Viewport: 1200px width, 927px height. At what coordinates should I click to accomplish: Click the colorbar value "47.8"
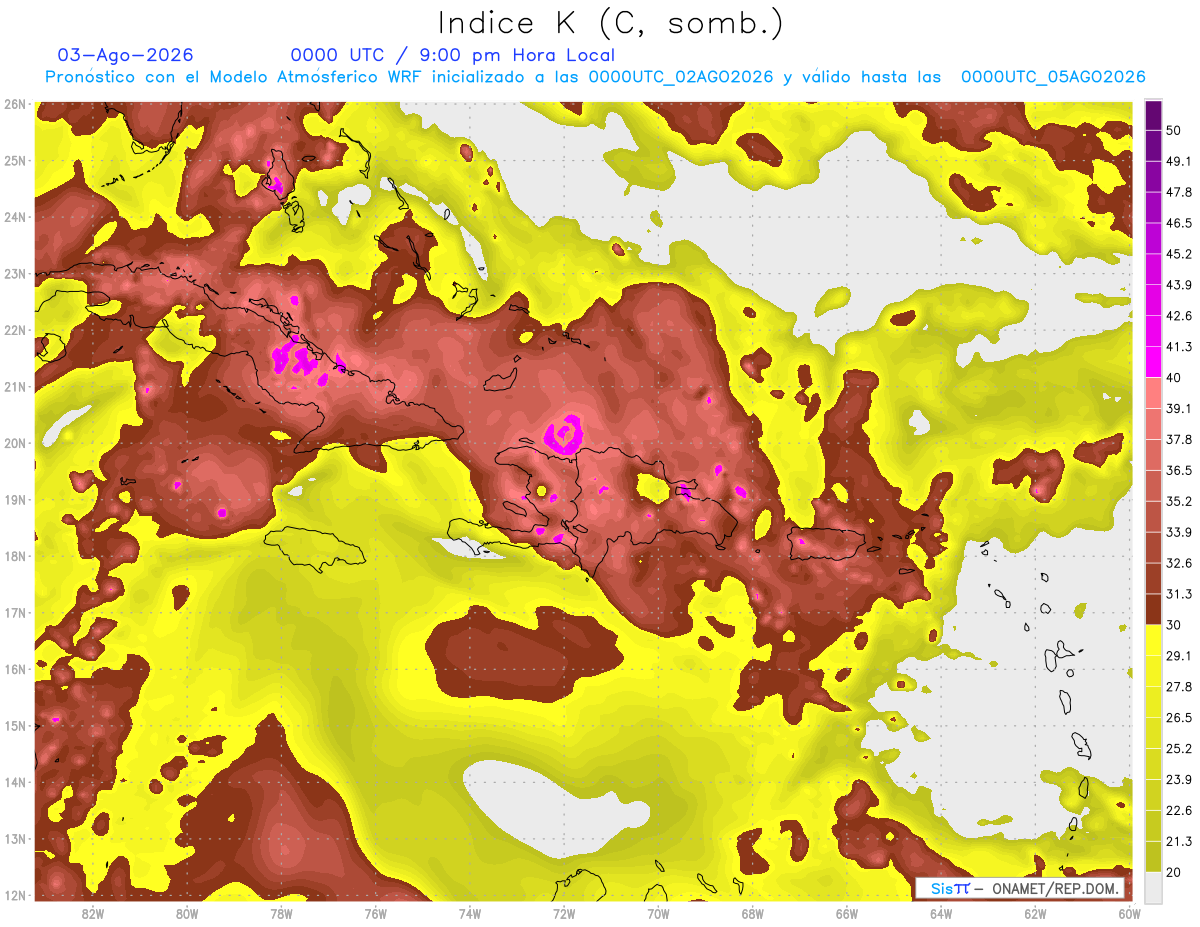click(x=1178, y=192)
